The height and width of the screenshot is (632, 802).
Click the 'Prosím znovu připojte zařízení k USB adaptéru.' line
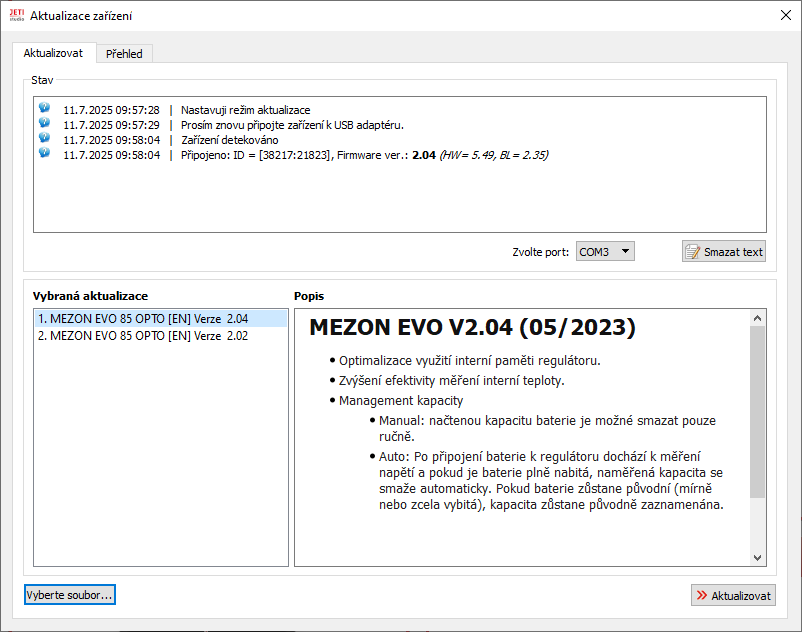[x=292, y=125]
